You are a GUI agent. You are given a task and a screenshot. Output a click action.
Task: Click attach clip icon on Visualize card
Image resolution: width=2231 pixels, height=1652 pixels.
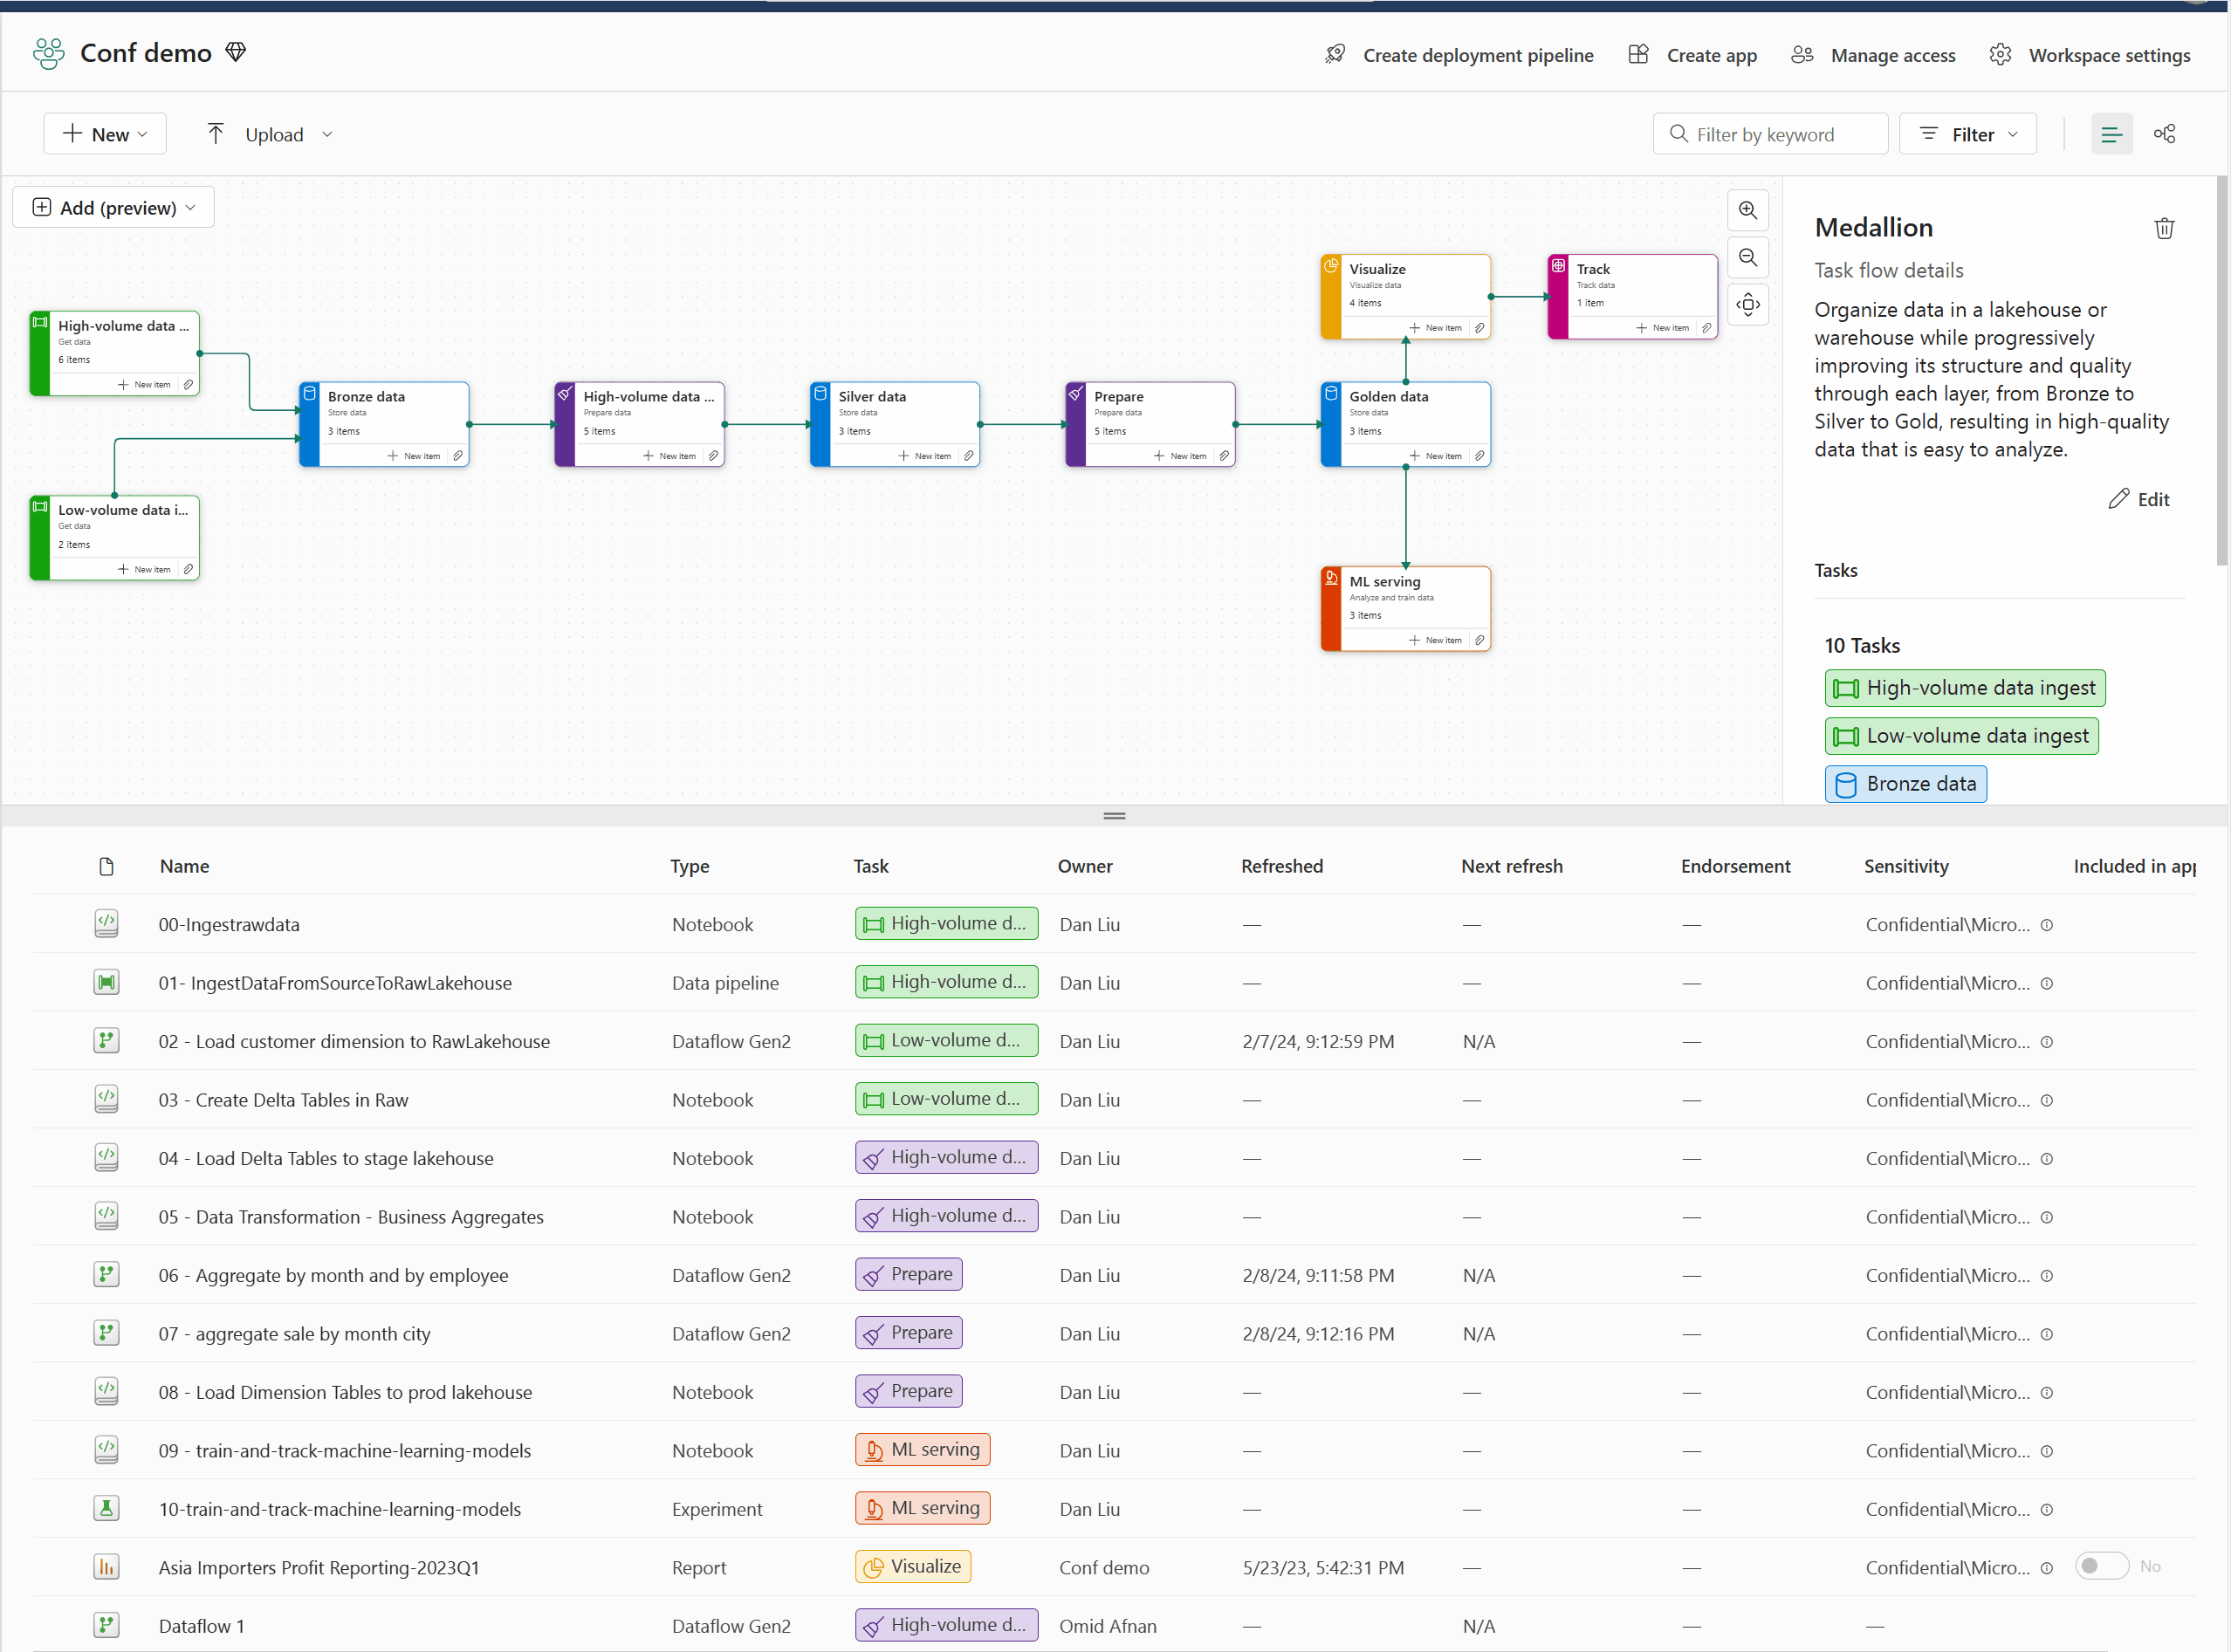pyautogui.click(x=1479, y=328)
